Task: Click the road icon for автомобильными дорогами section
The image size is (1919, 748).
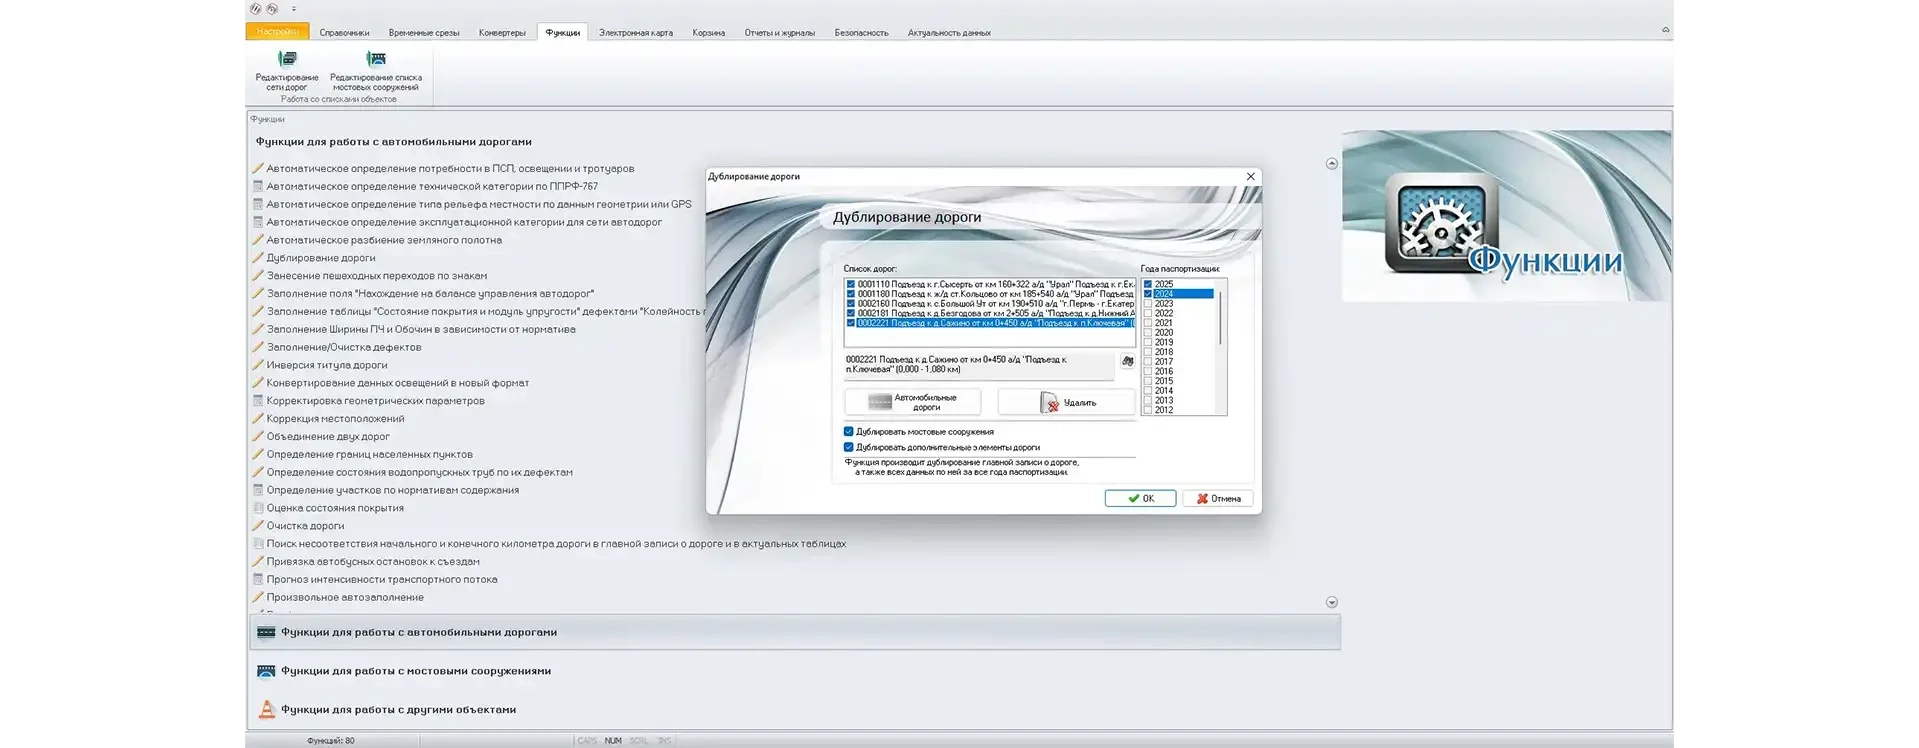Action: (266, 632)
